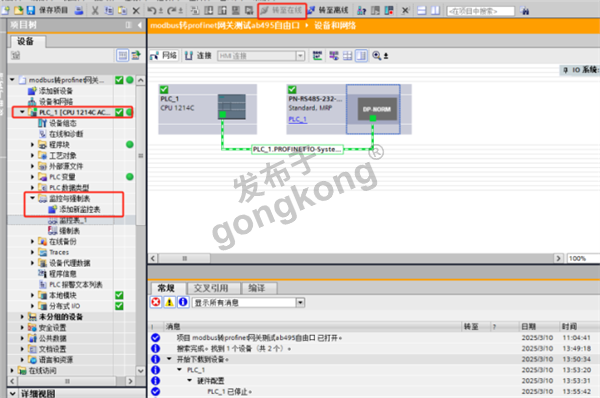Undo the last action
This screenshot has width=600, height=398.
tap(153, 10)
